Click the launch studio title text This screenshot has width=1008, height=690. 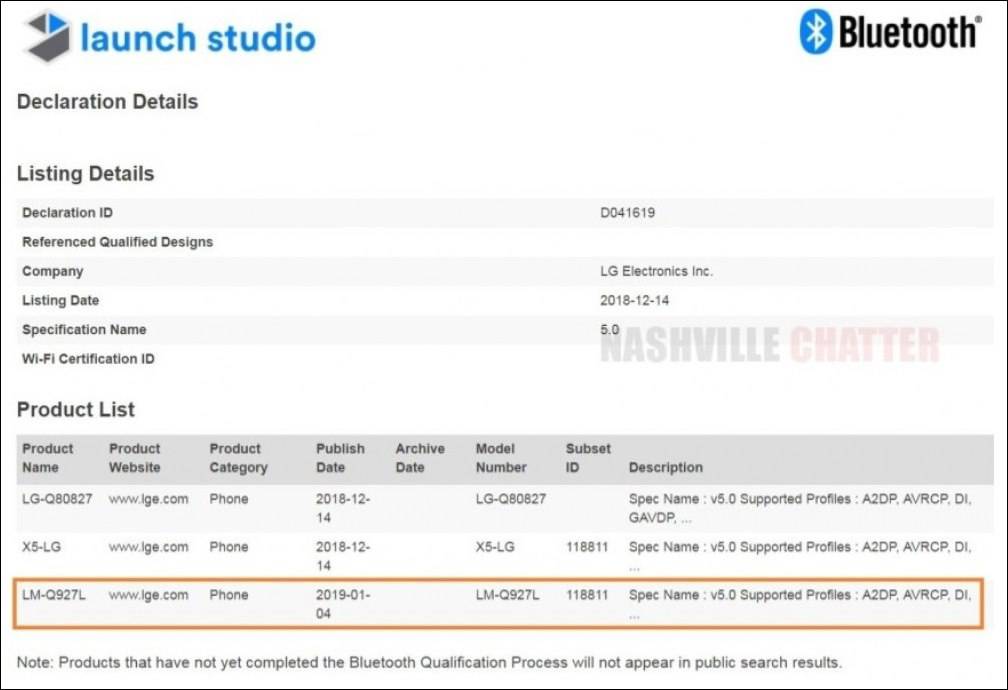coord(198,39)
